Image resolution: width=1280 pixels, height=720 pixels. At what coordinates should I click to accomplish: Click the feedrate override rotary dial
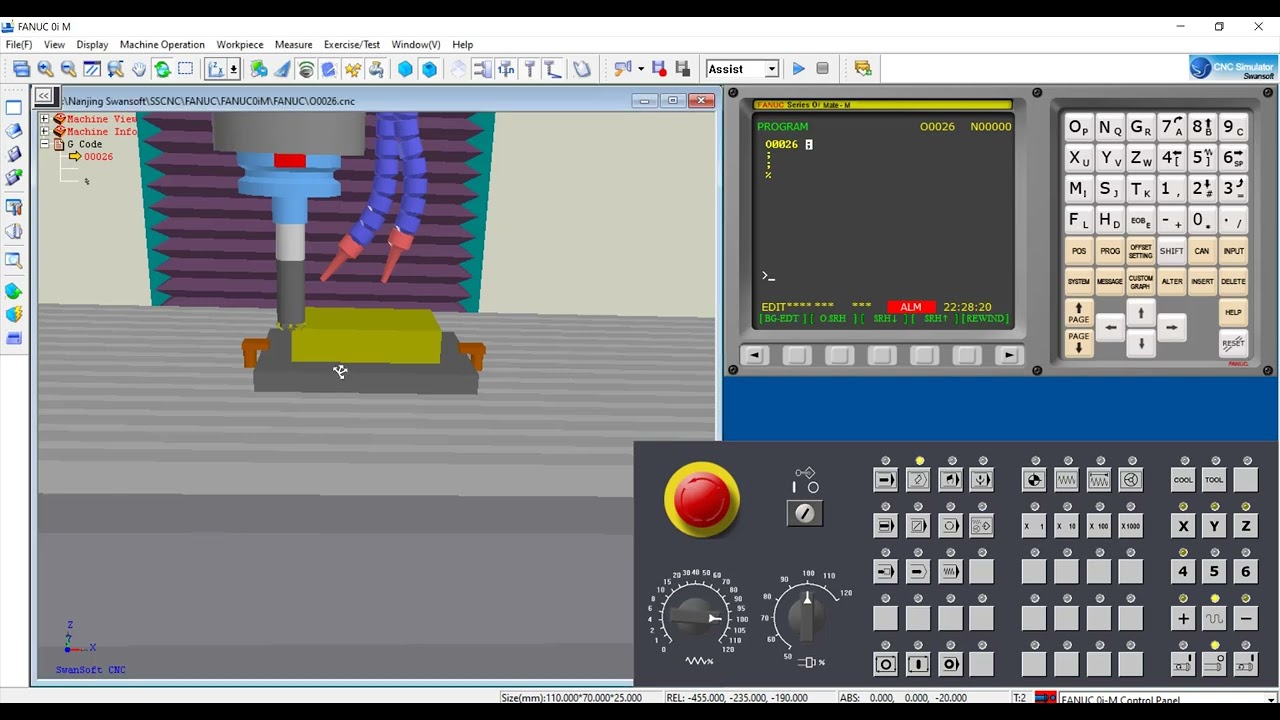pyautogui.click(x=696, y=617)
